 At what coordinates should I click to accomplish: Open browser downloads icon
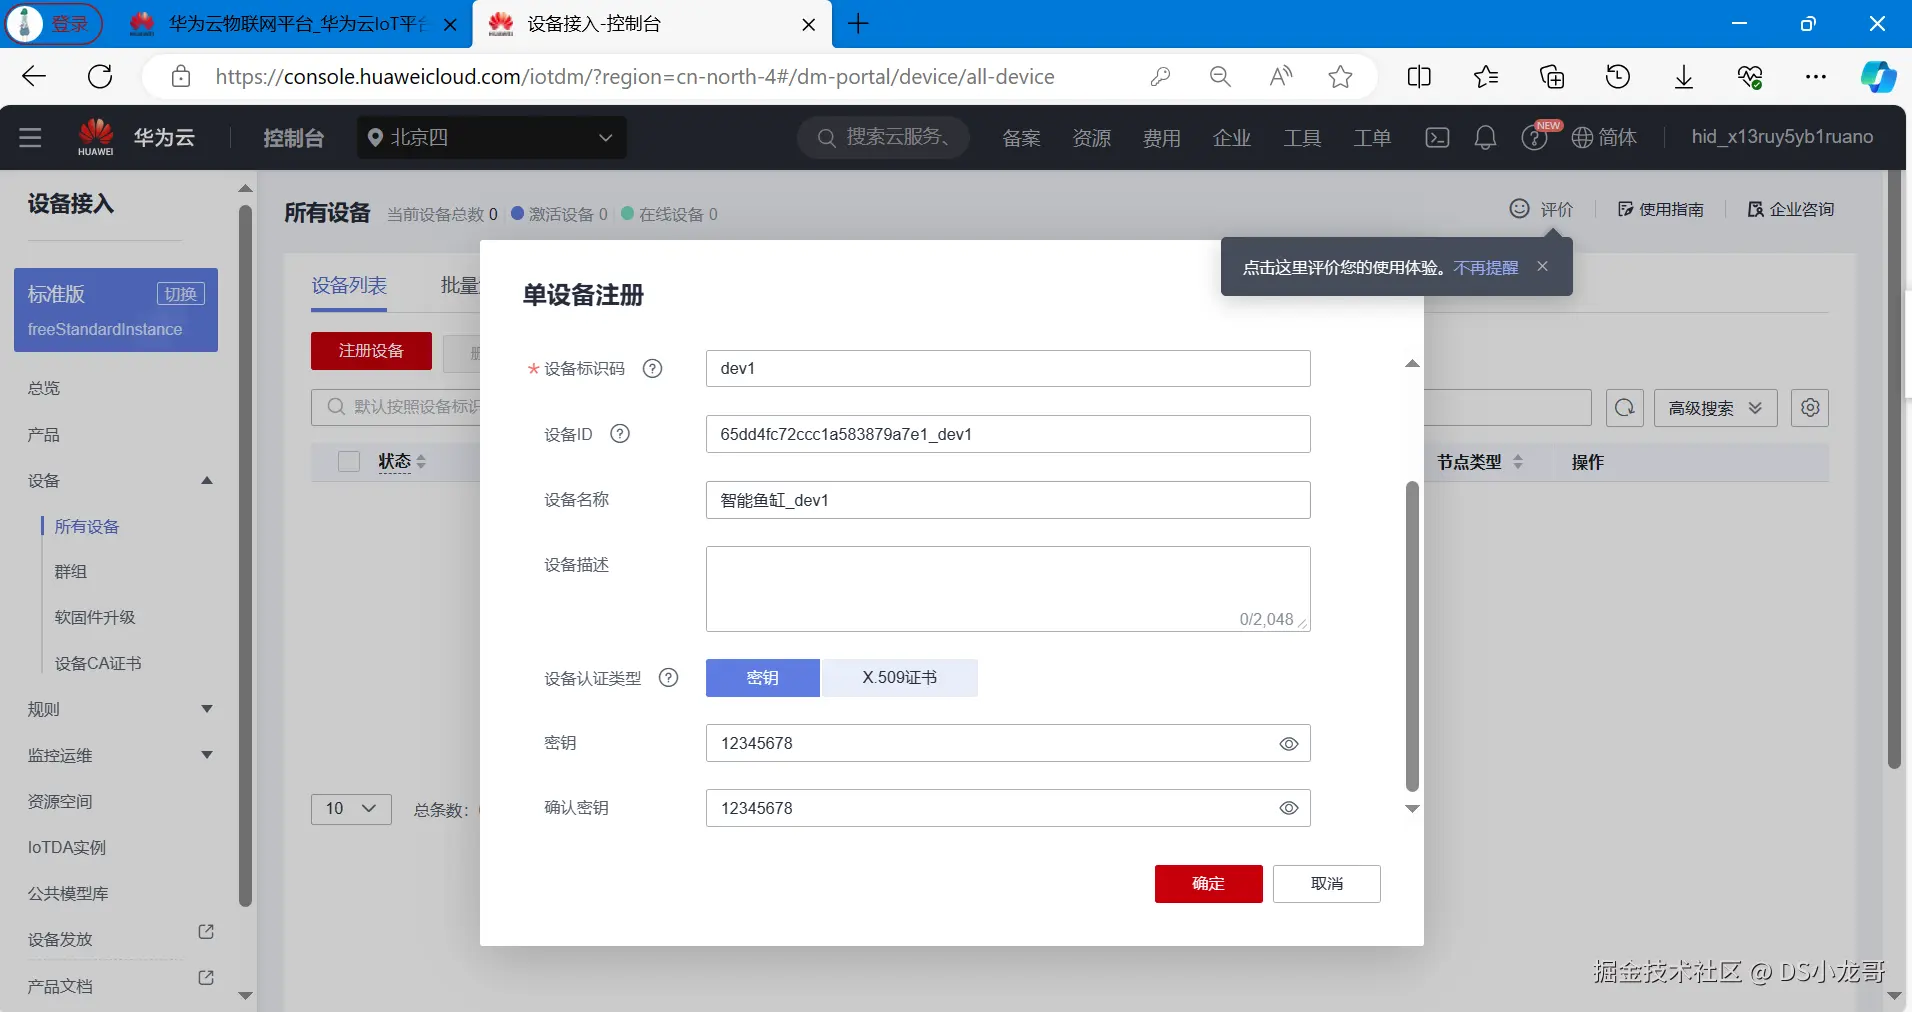pos(1684,77)
